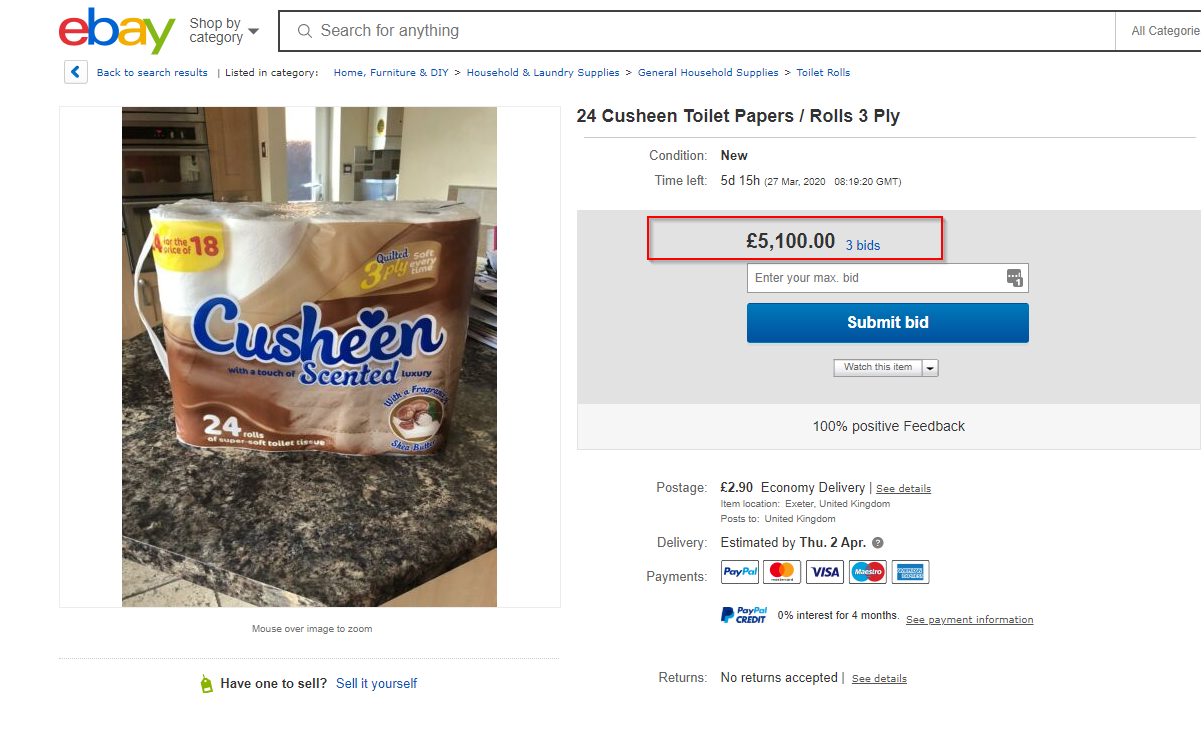Image resolution: width=1201 pixels, height=756 pixels.
Task: Click the American Express icon
Action: (x=910, y=572)
